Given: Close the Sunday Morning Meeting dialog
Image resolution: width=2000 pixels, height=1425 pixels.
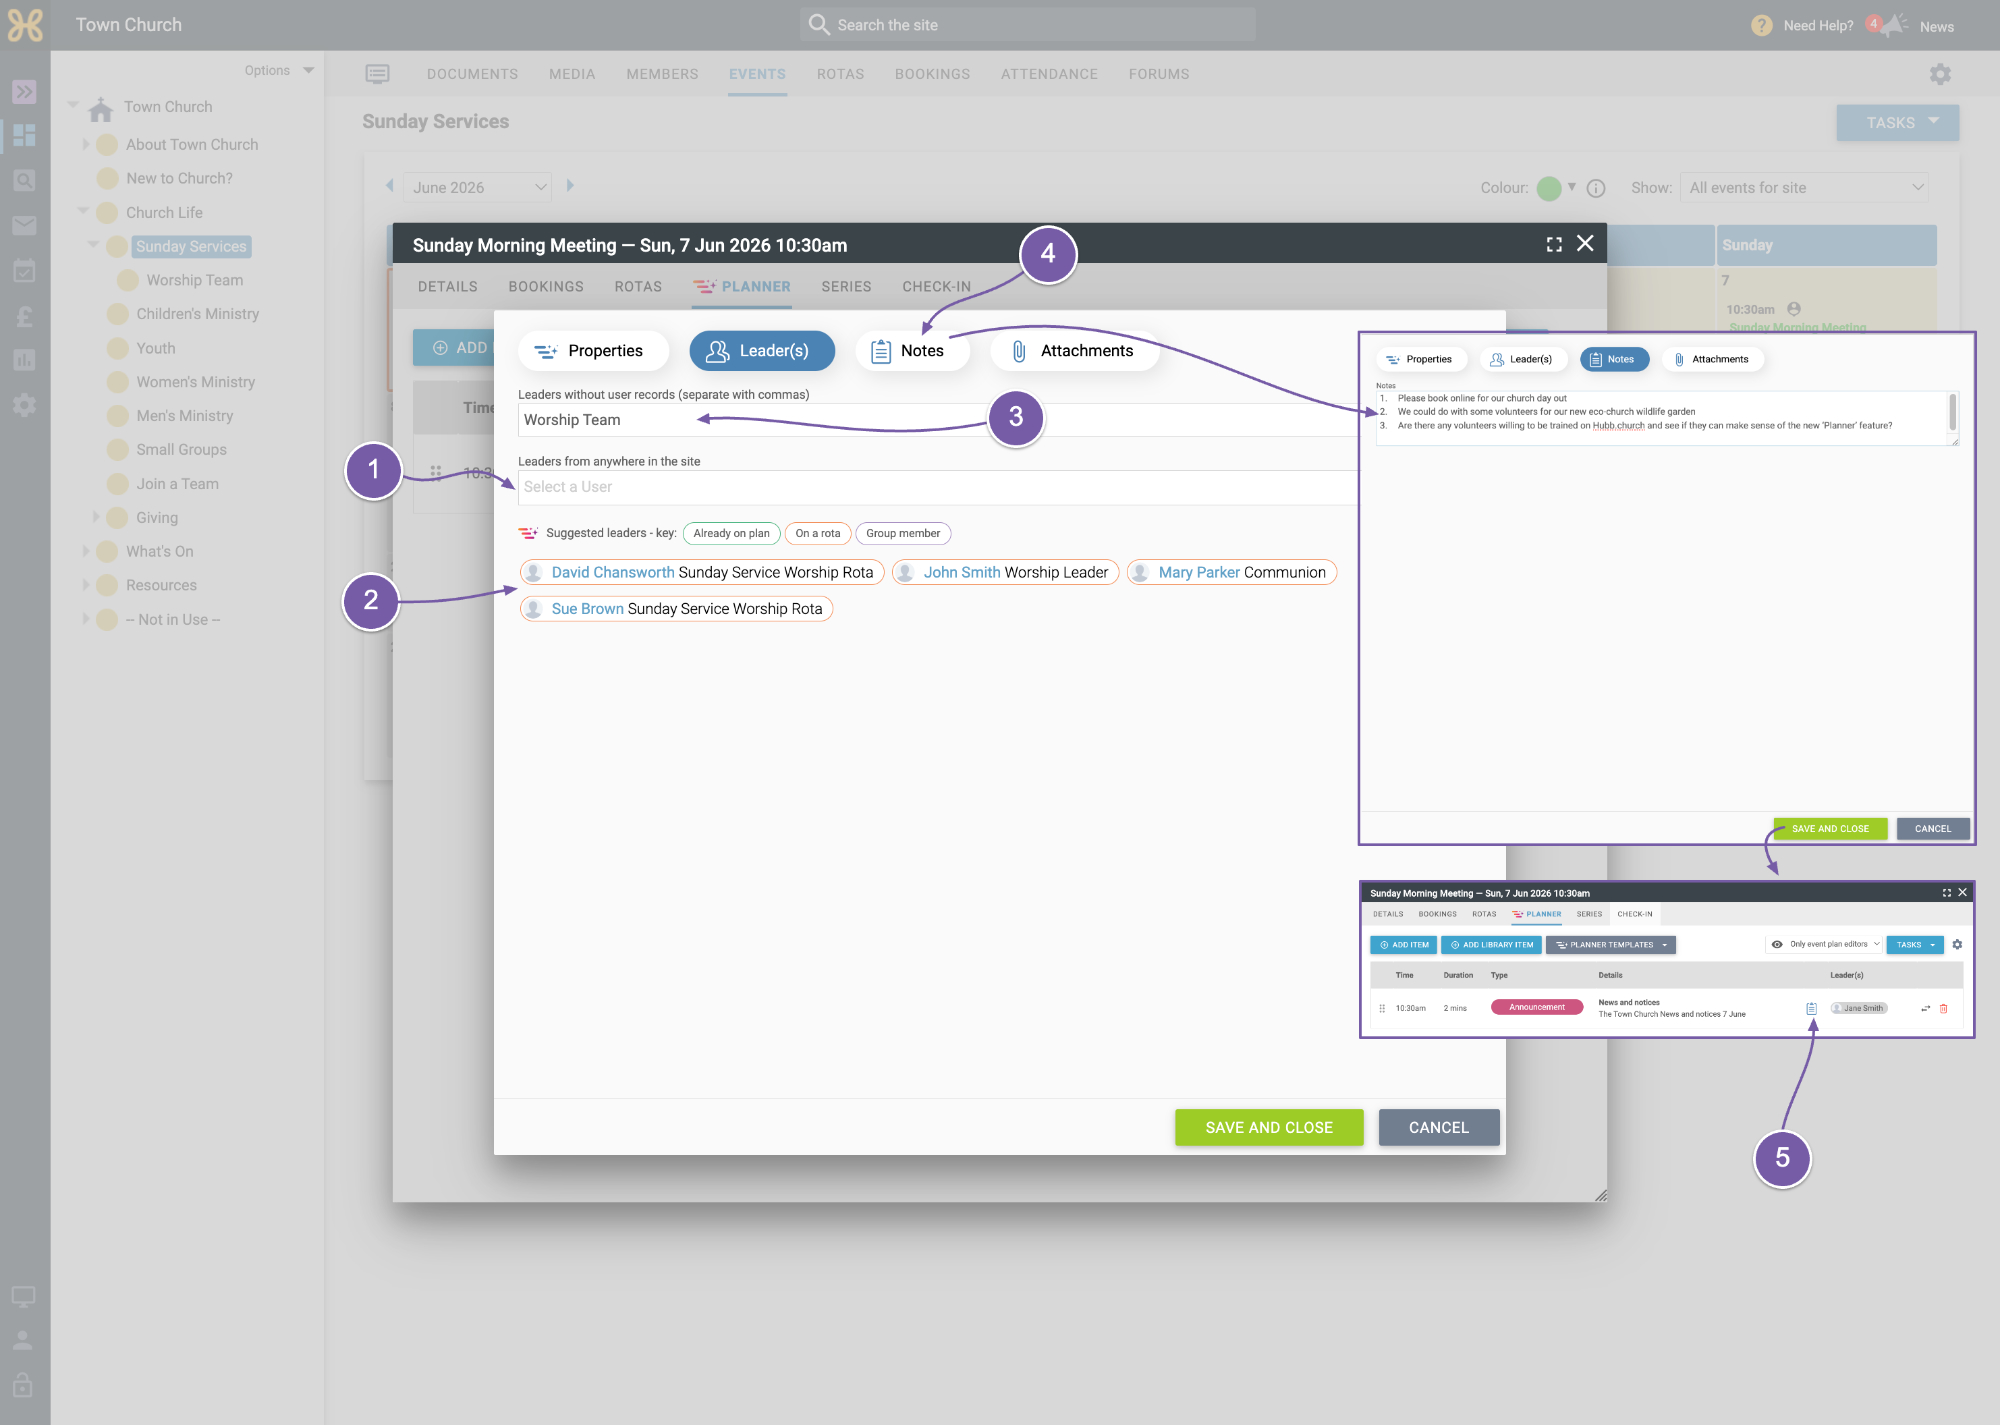Looking at the screenshot, I should click(1585, 243).
